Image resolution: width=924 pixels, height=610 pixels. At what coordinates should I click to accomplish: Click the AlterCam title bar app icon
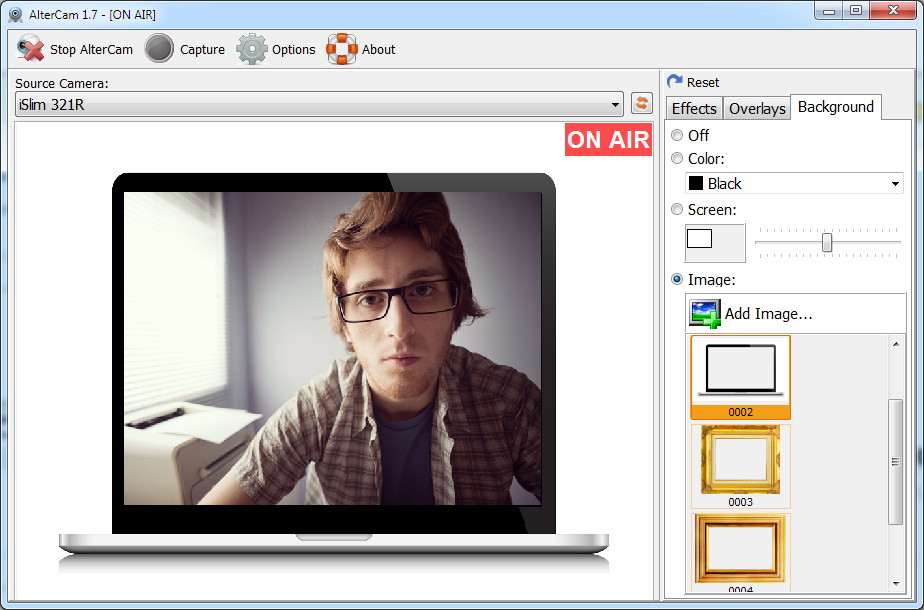15,14
